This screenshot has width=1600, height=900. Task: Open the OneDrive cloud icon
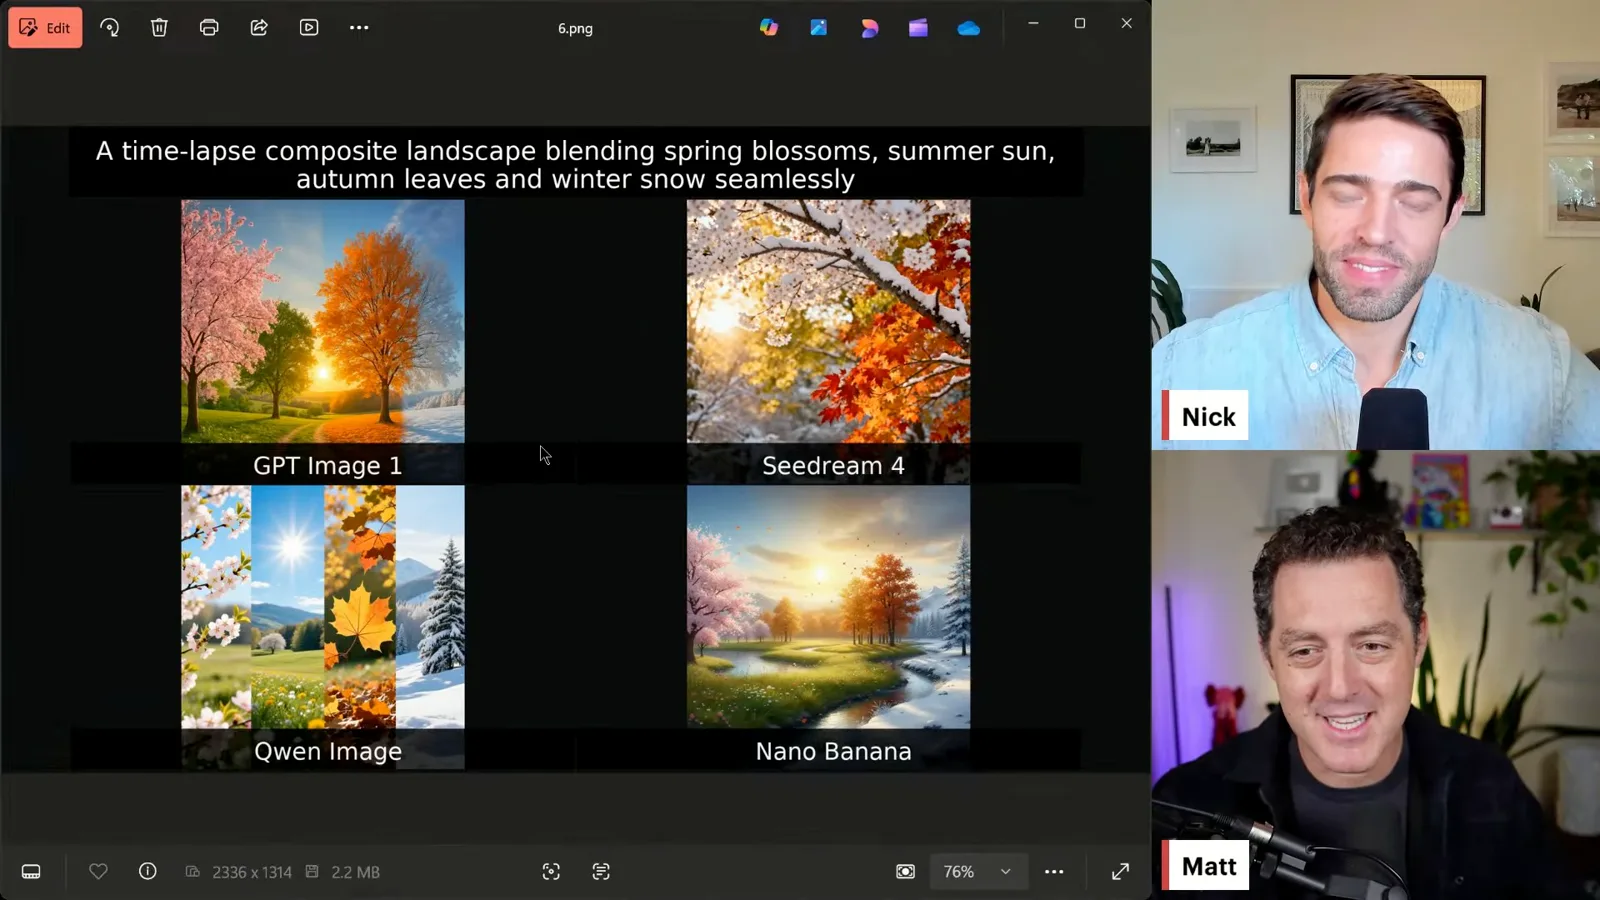[968, 28]
